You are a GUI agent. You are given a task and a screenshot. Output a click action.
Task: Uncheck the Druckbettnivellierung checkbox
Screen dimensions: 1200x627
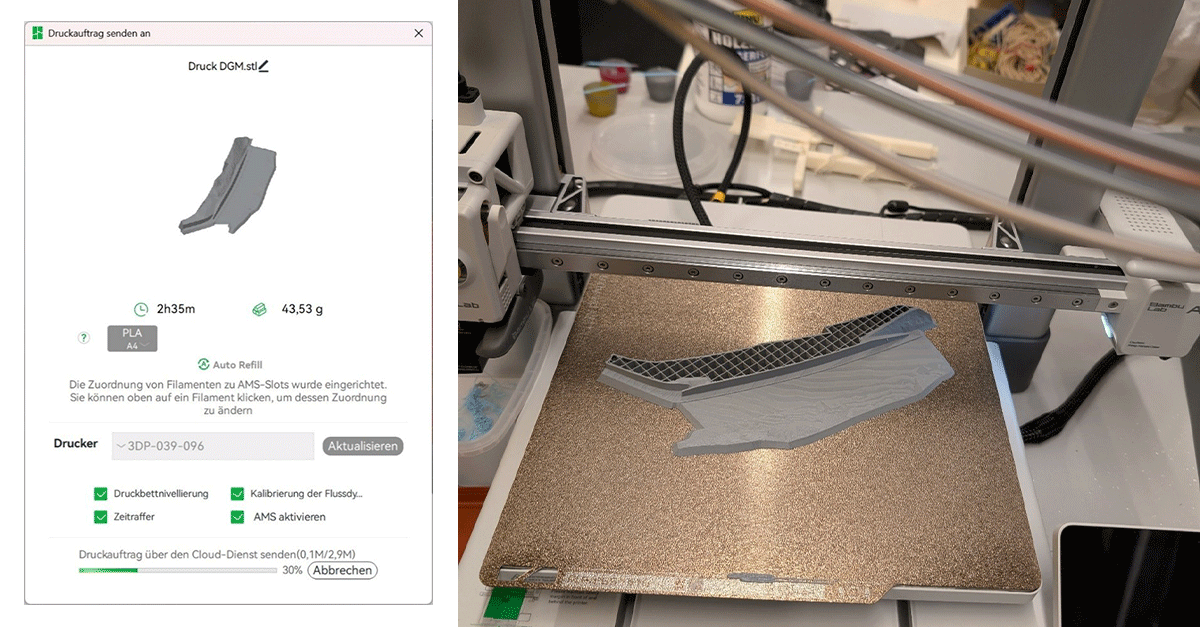(100, 494)
